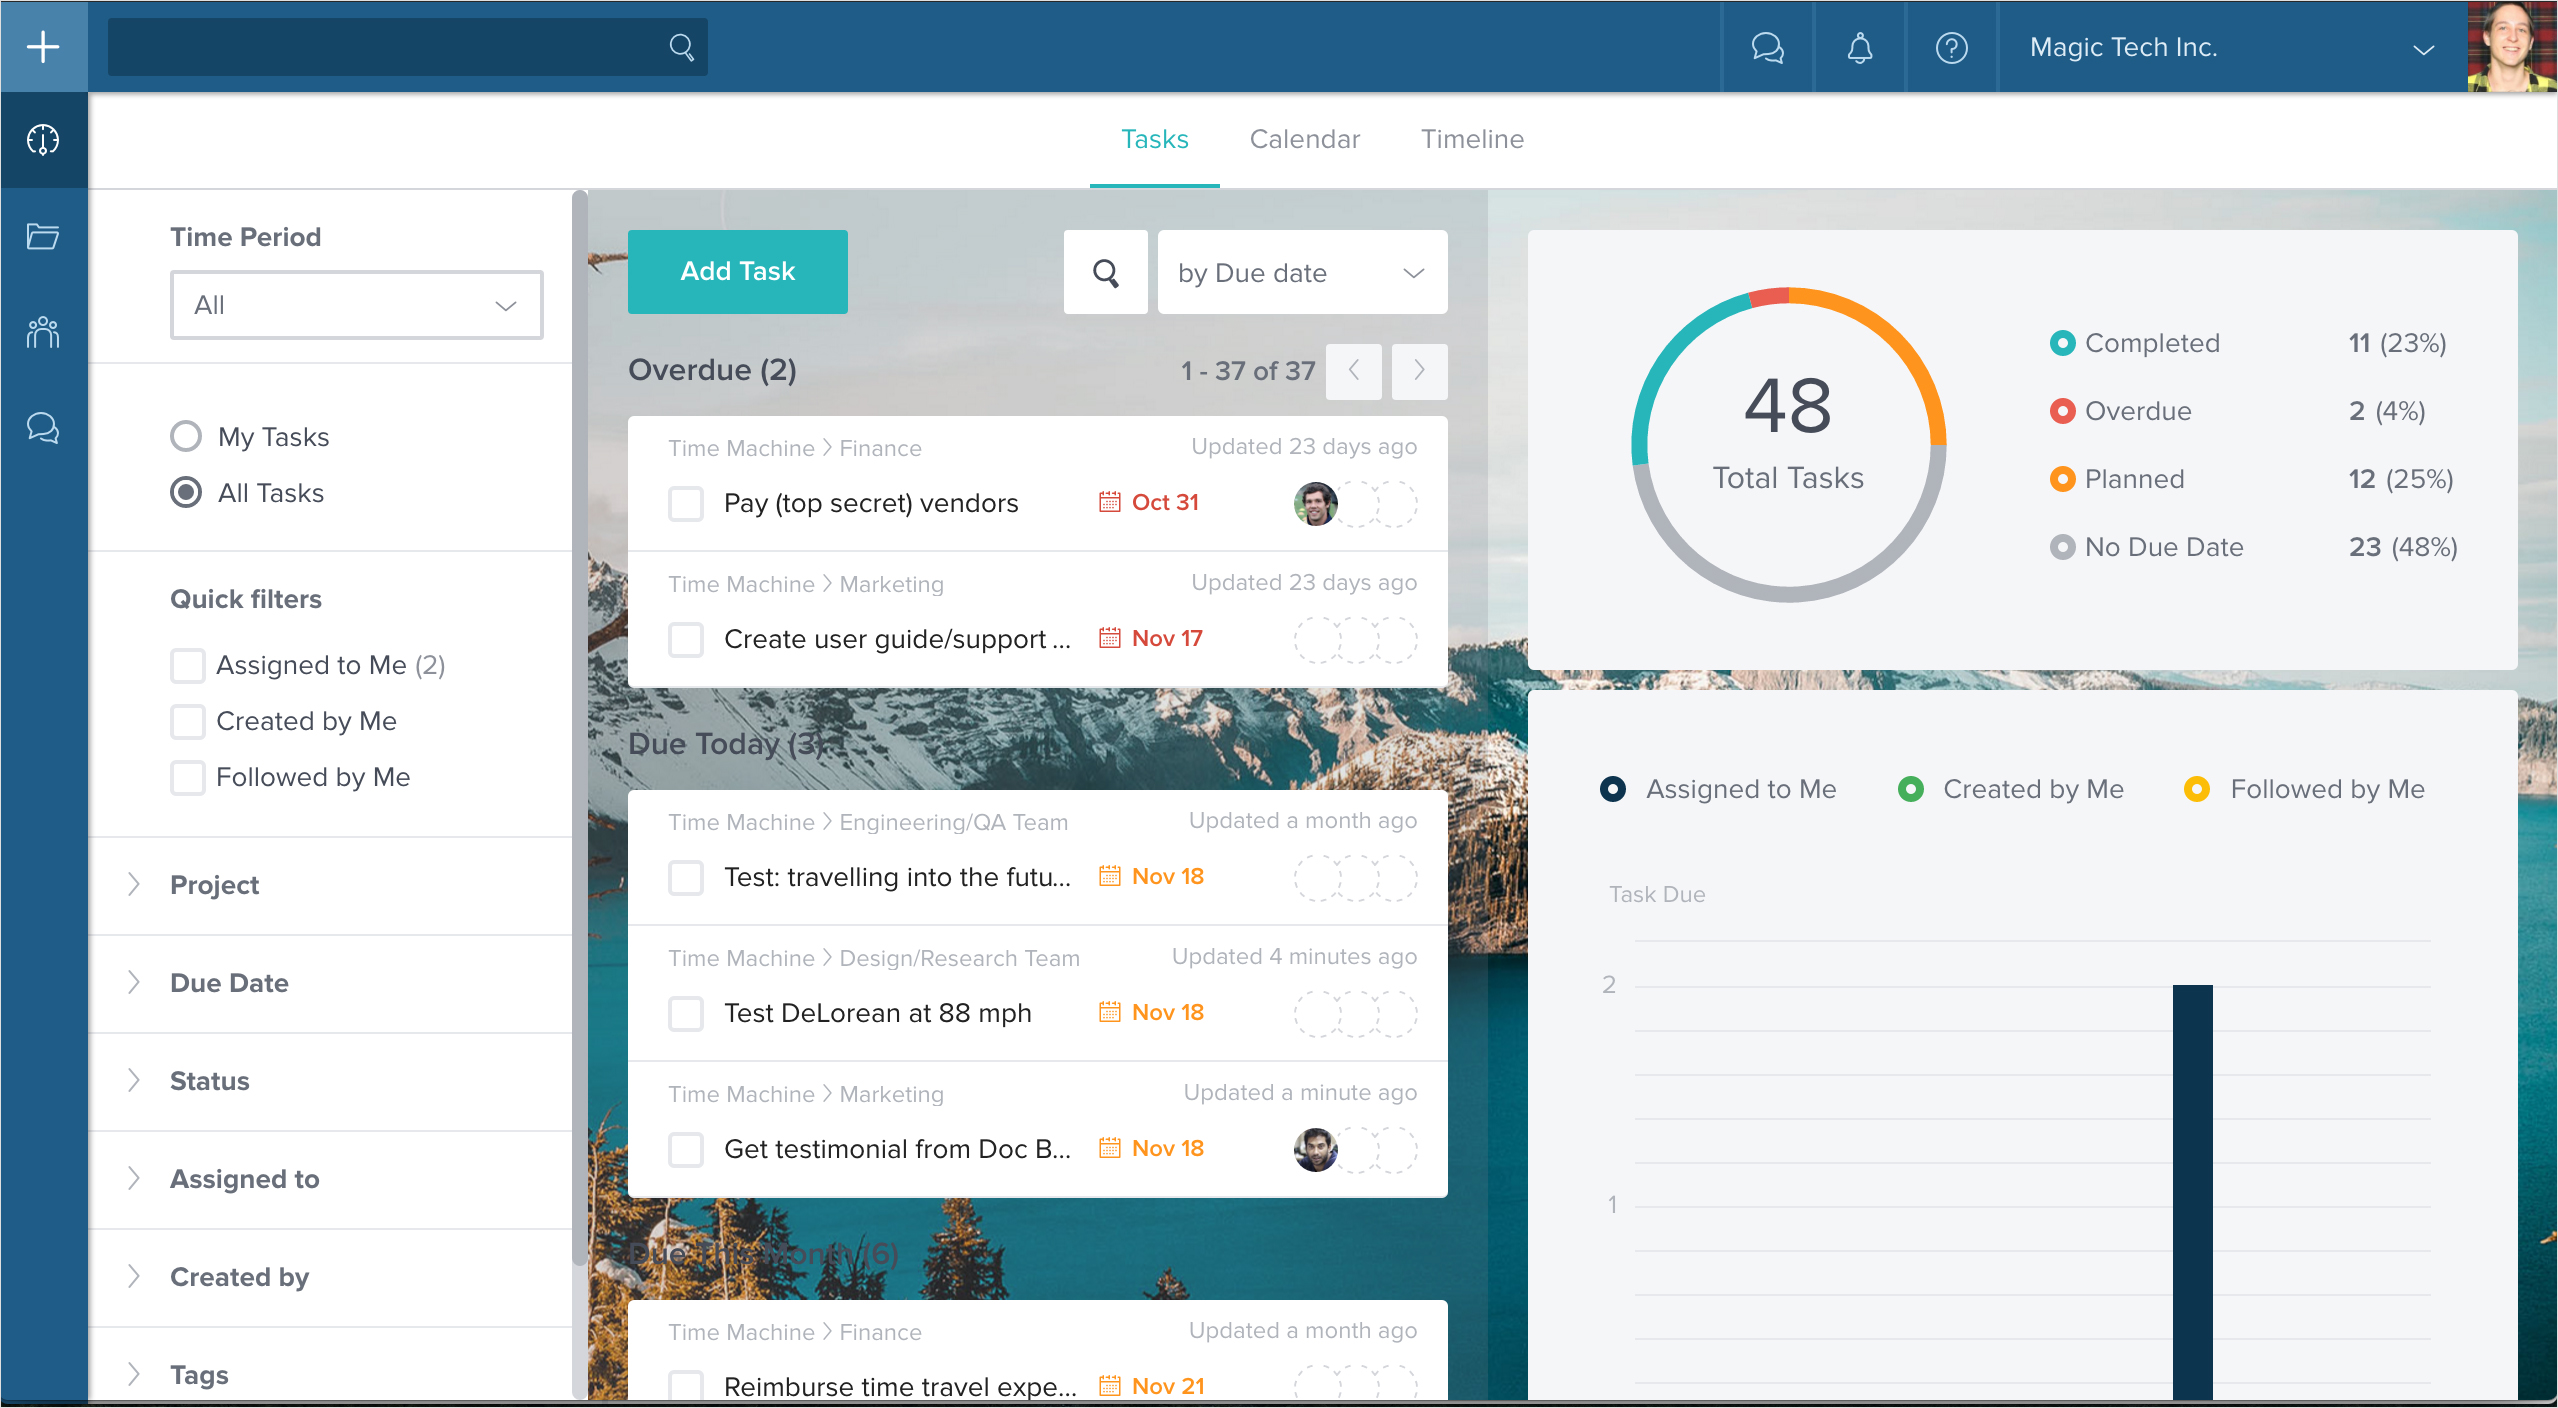2558x1408 pixels.
Task: Click the Add Task button
Action: [x=738, y=269]
